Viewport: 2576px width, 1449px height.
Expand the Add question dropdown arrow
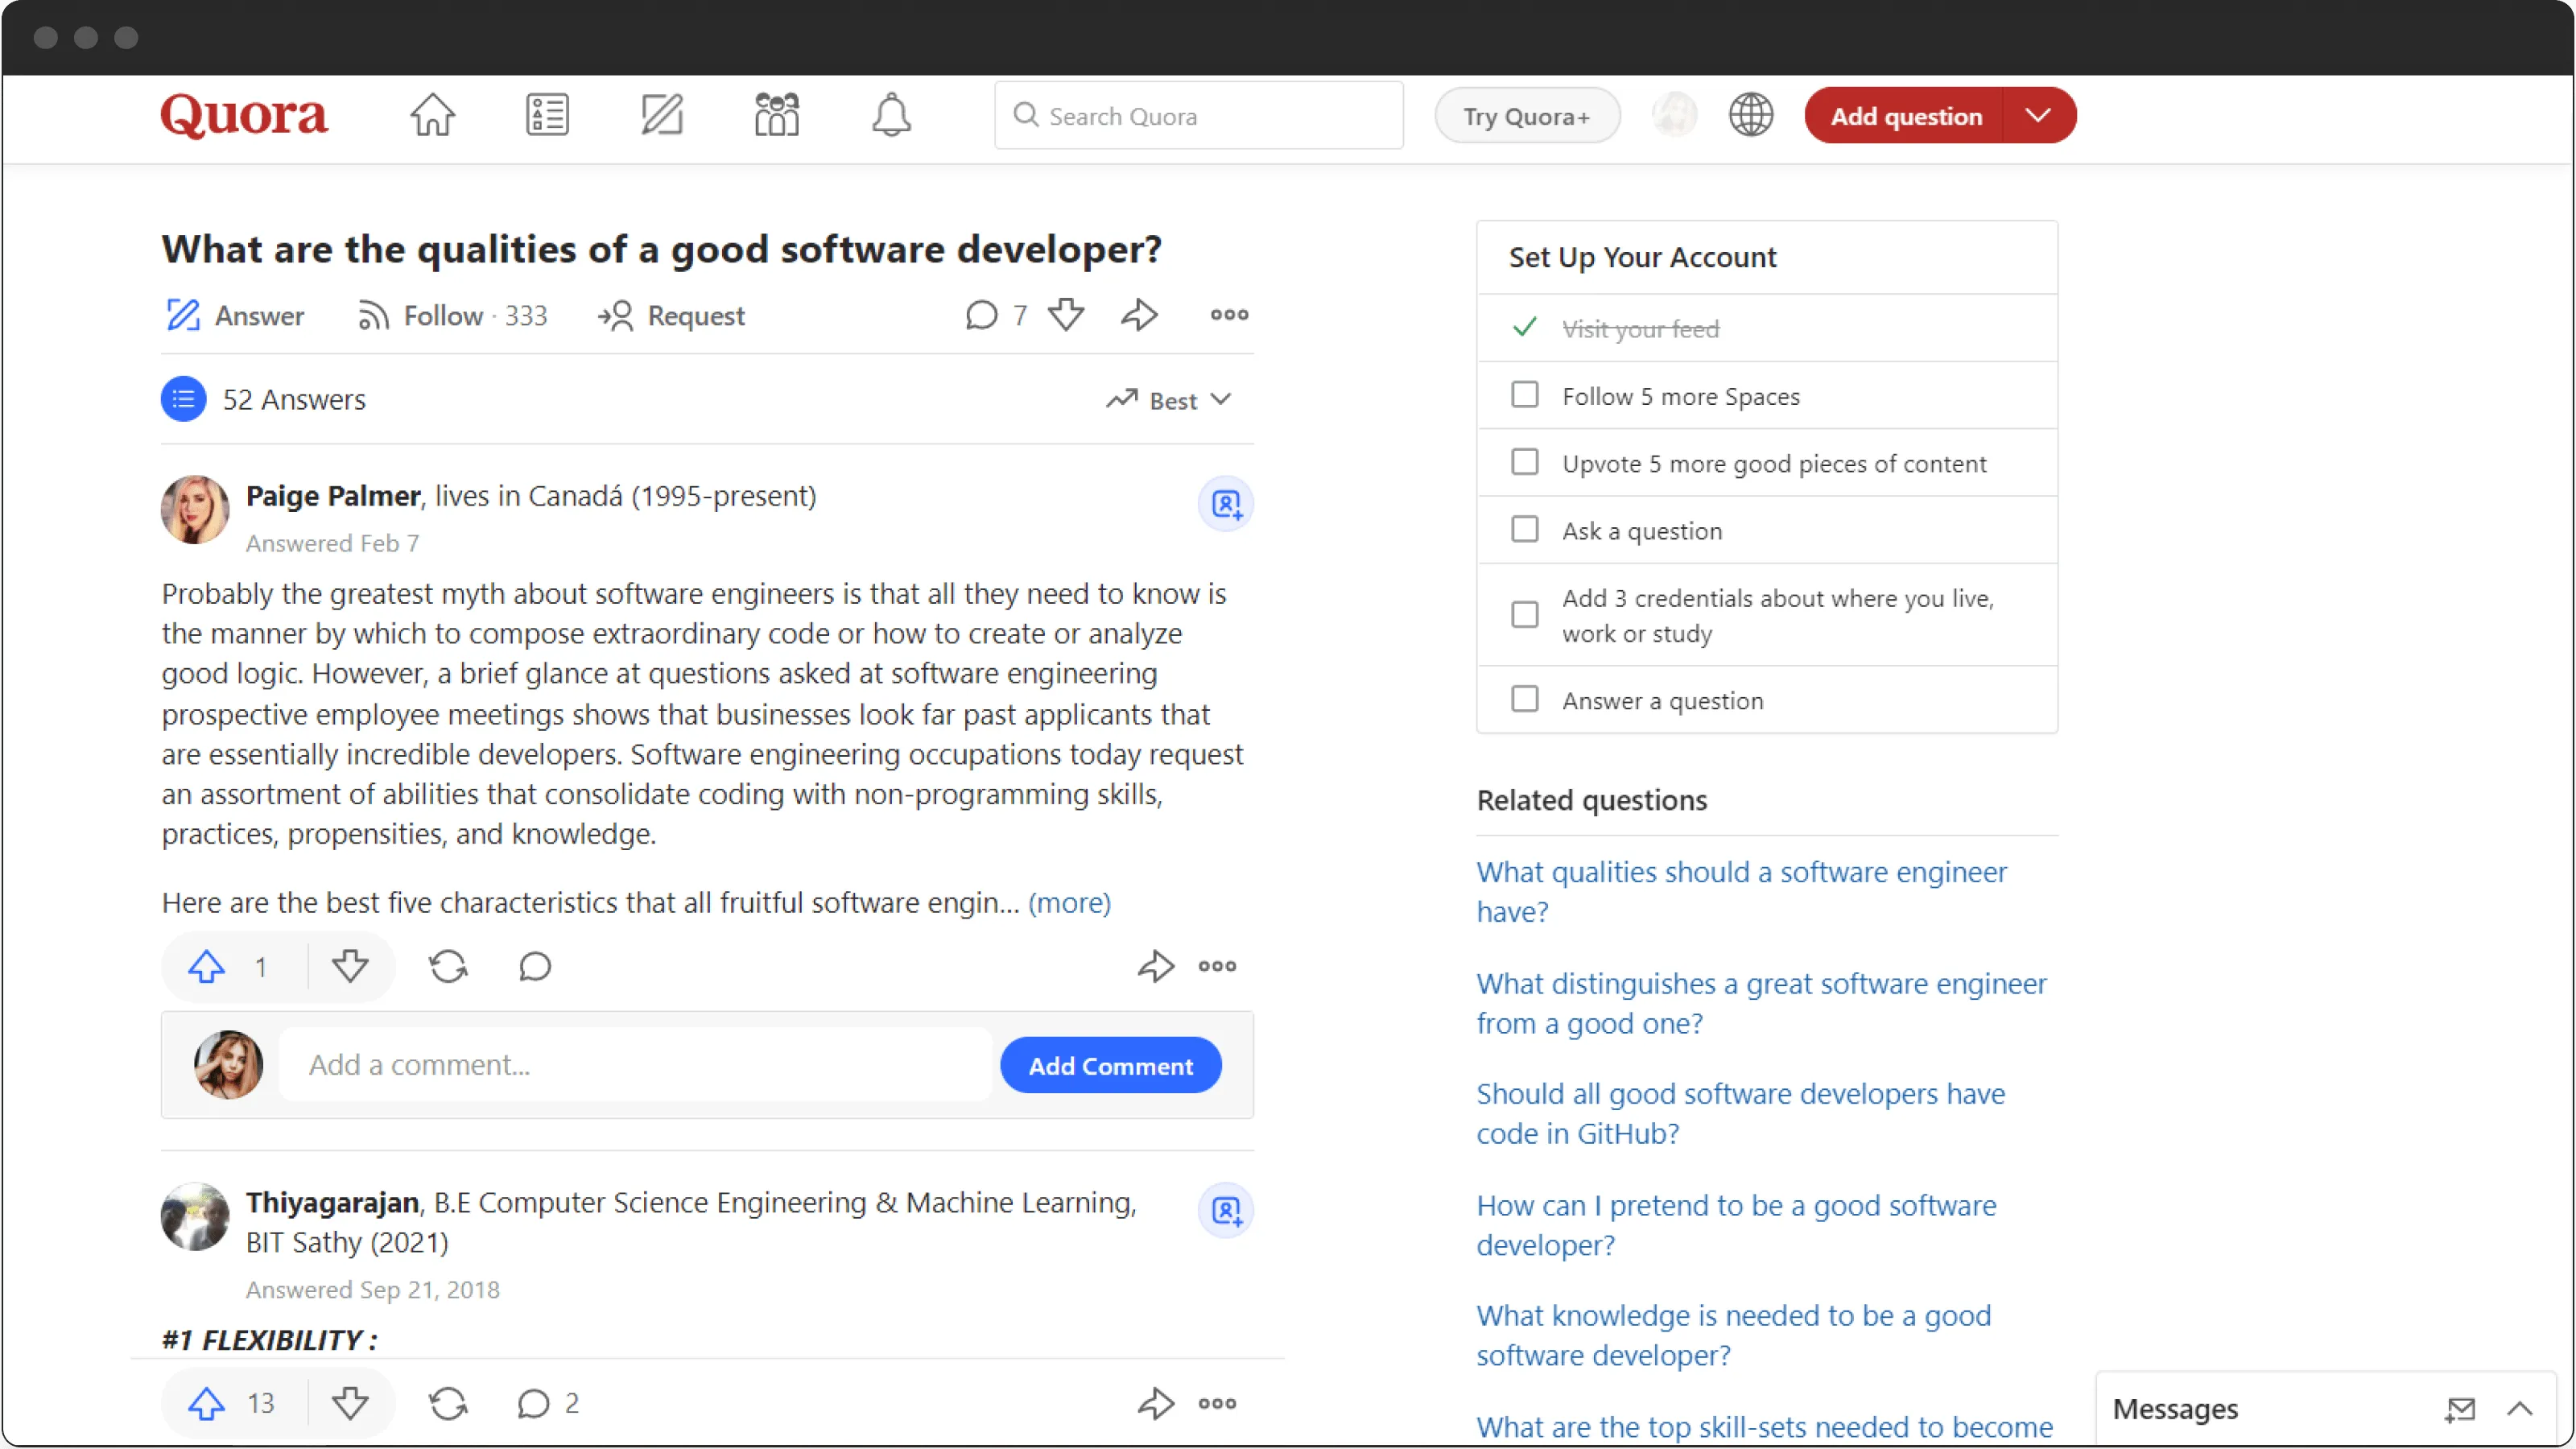coord(2038,115)
